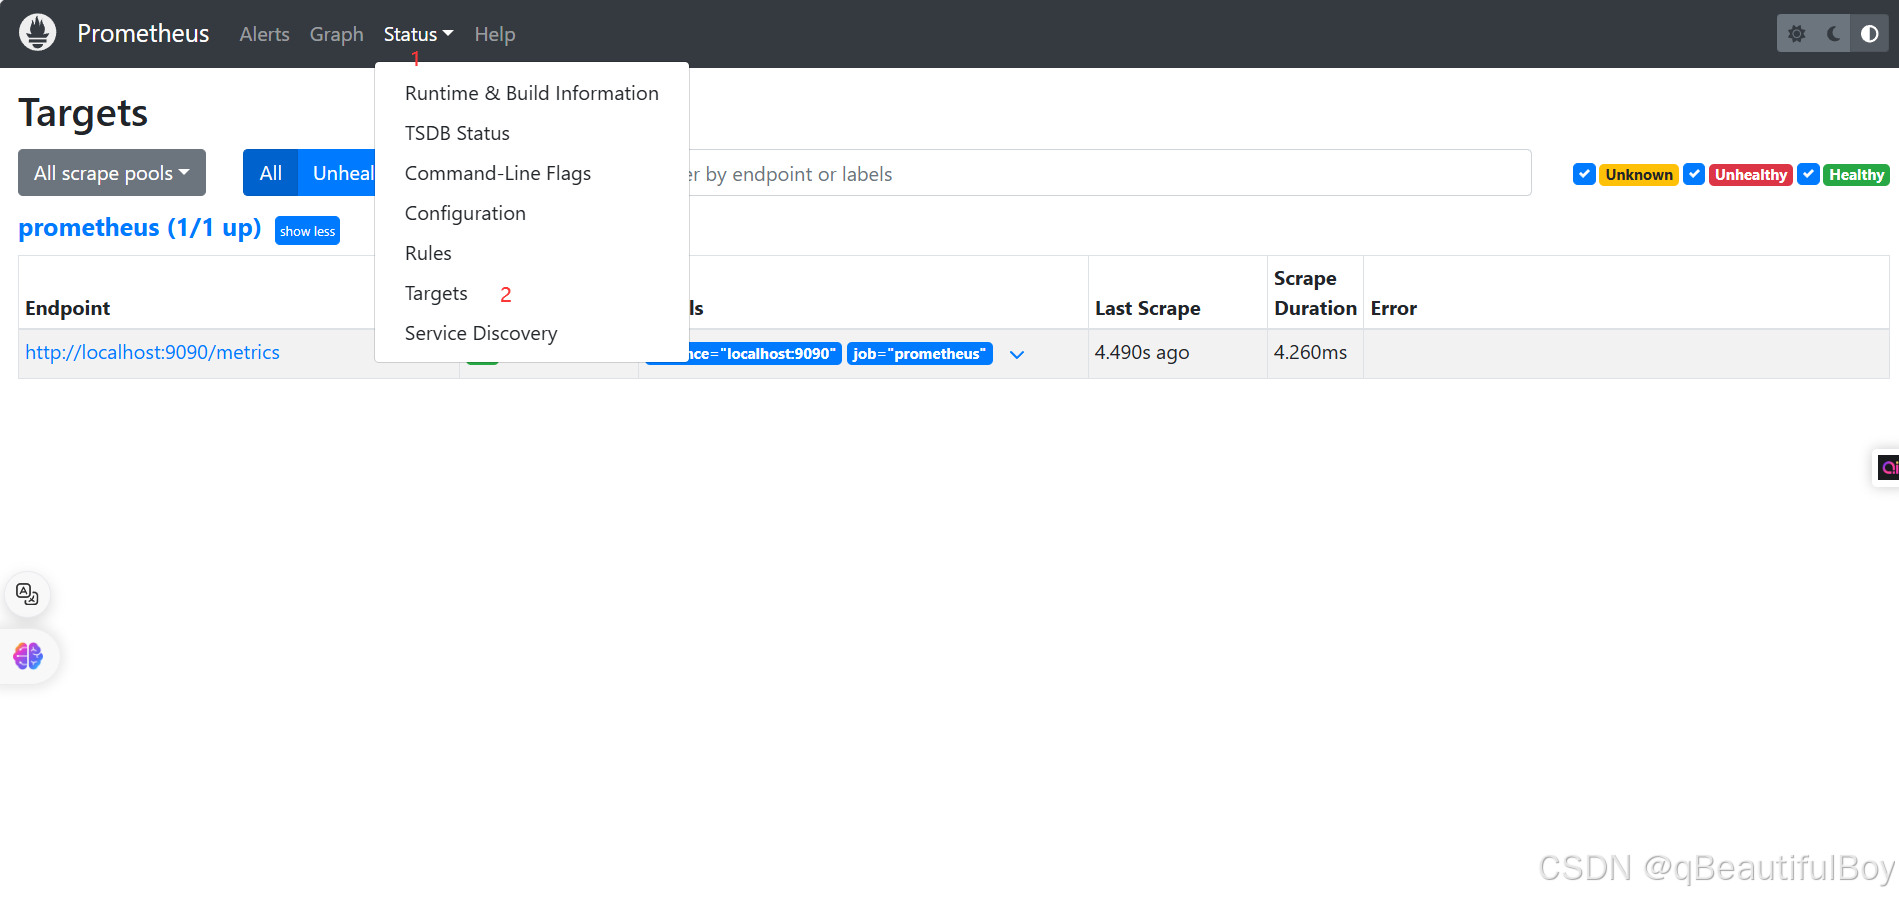Select the All targets filter button
The width and height of the screenshot is (1899, 900).
point(271,173)
